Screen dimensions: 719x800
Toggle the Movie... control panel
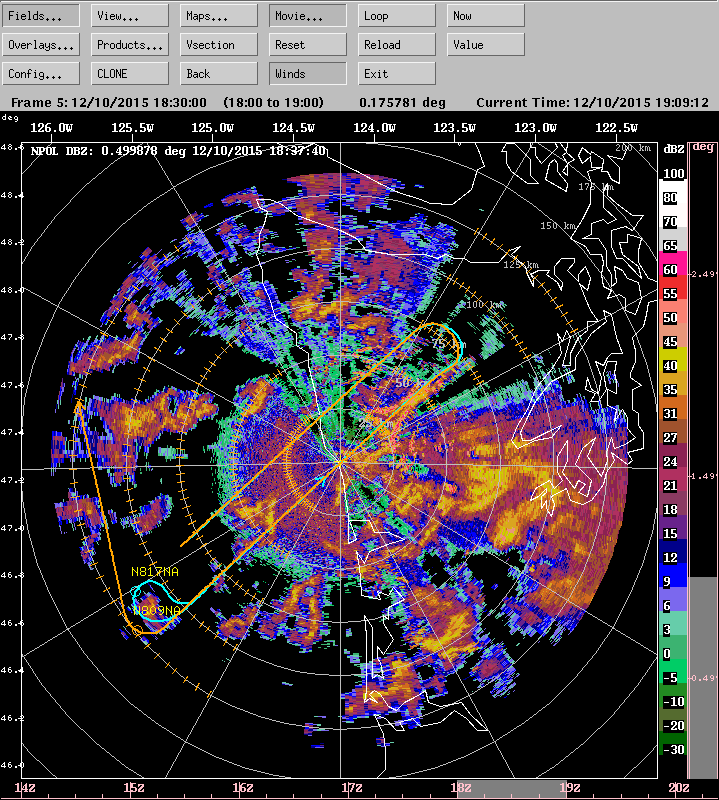[307, 16]
